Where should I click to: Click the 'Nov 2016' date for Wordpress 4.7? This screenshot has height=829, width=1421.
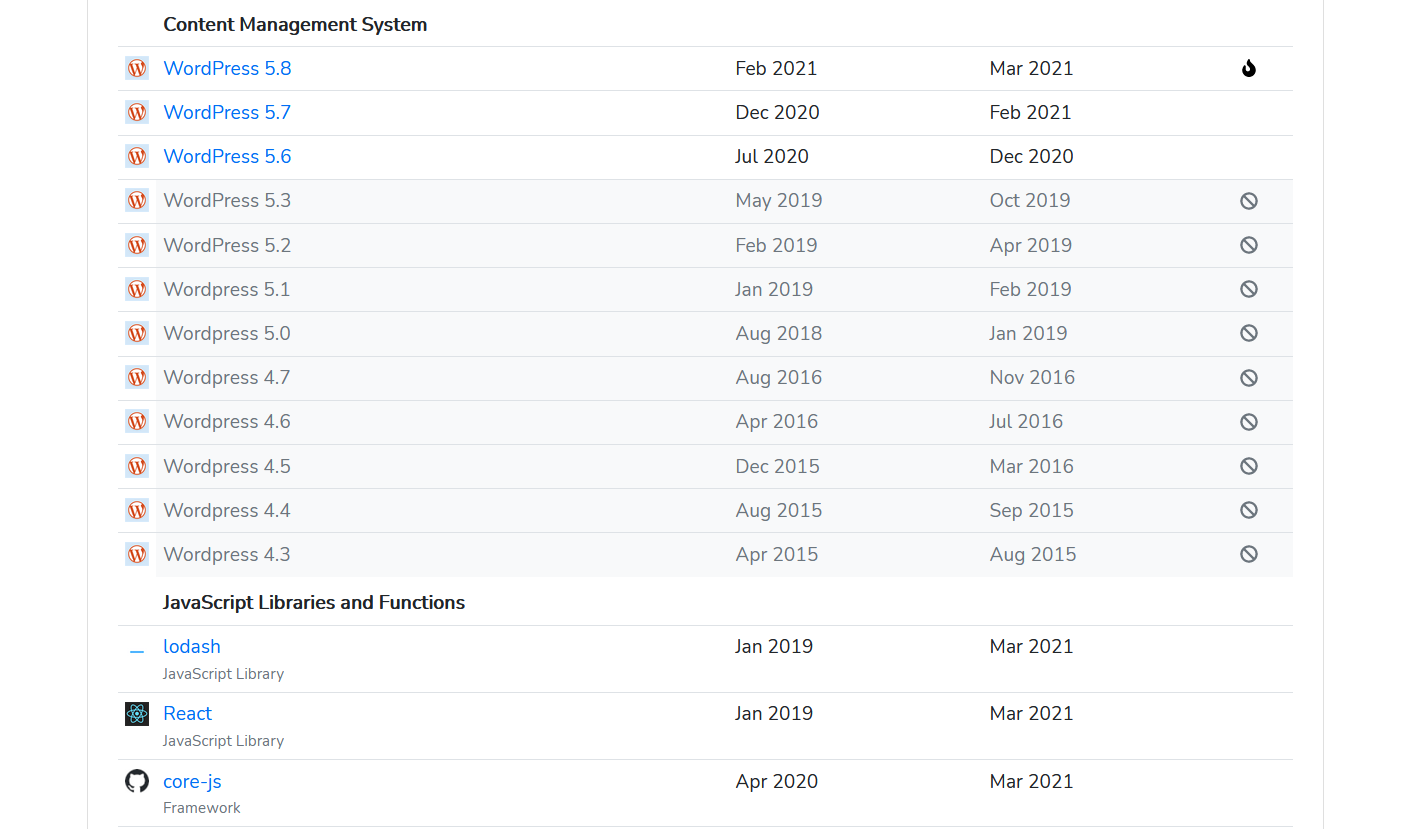(1032, 377)
